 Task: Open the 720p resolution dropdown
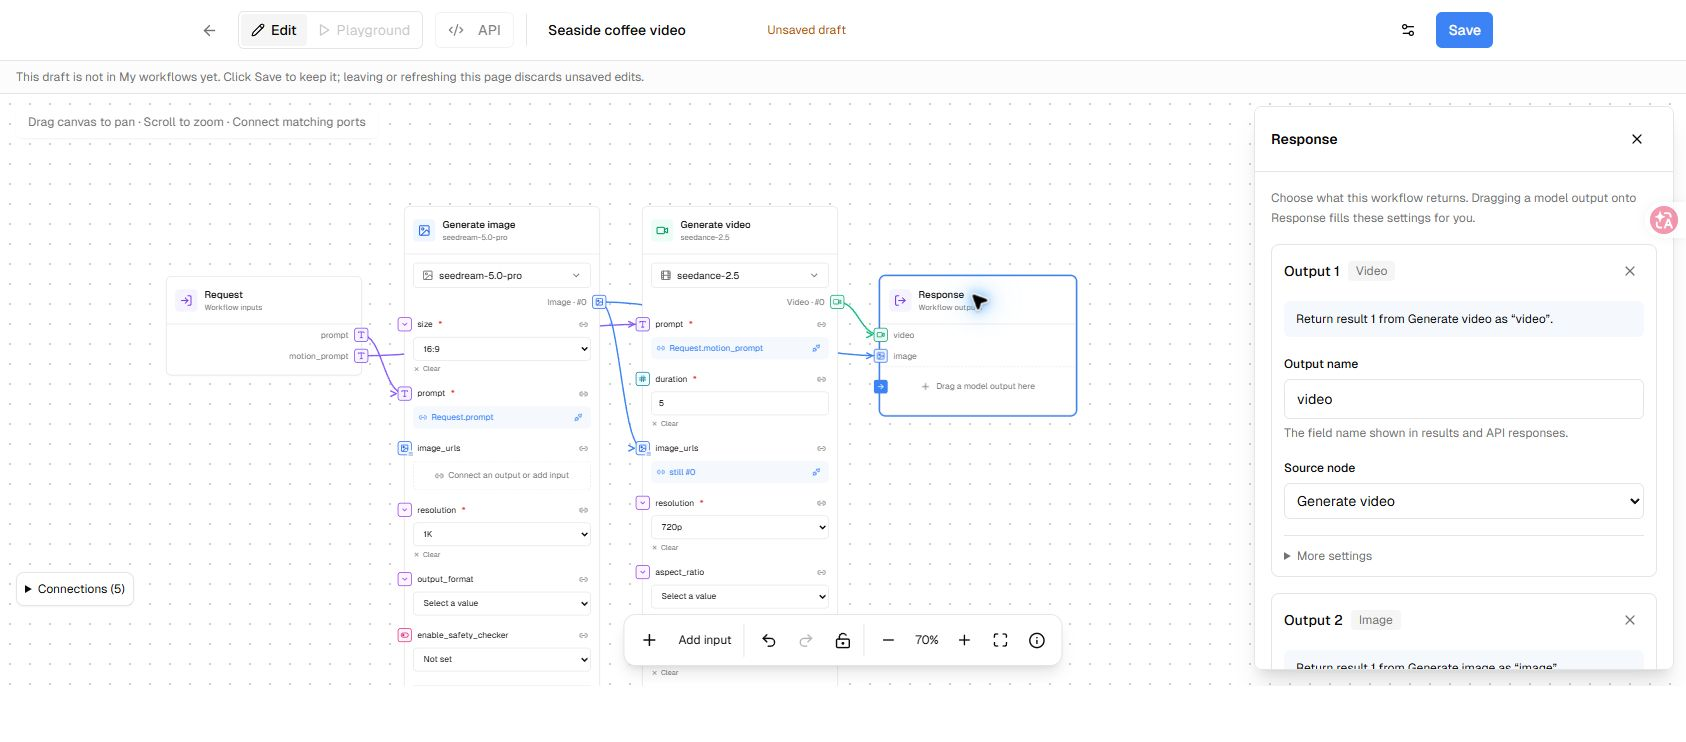tap(740, 527)
